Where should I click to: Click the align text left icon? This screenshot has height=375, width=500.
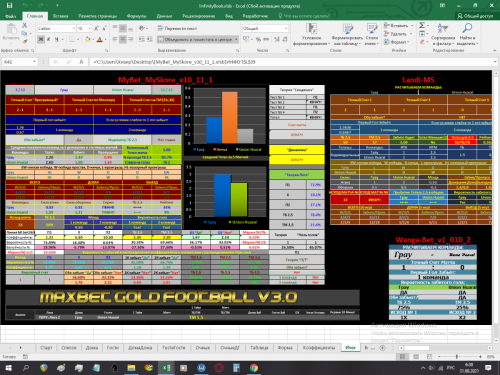click(115, 39)
